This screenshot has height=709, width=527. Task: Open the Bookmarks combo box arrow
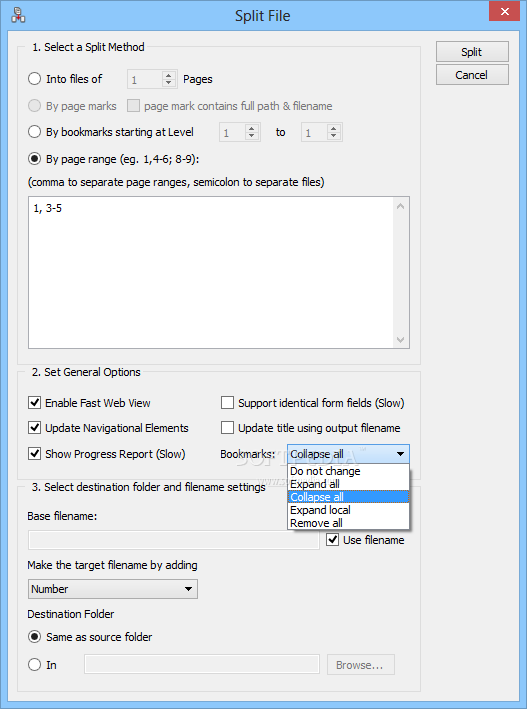pyautogui.click(x=400, y=454)
